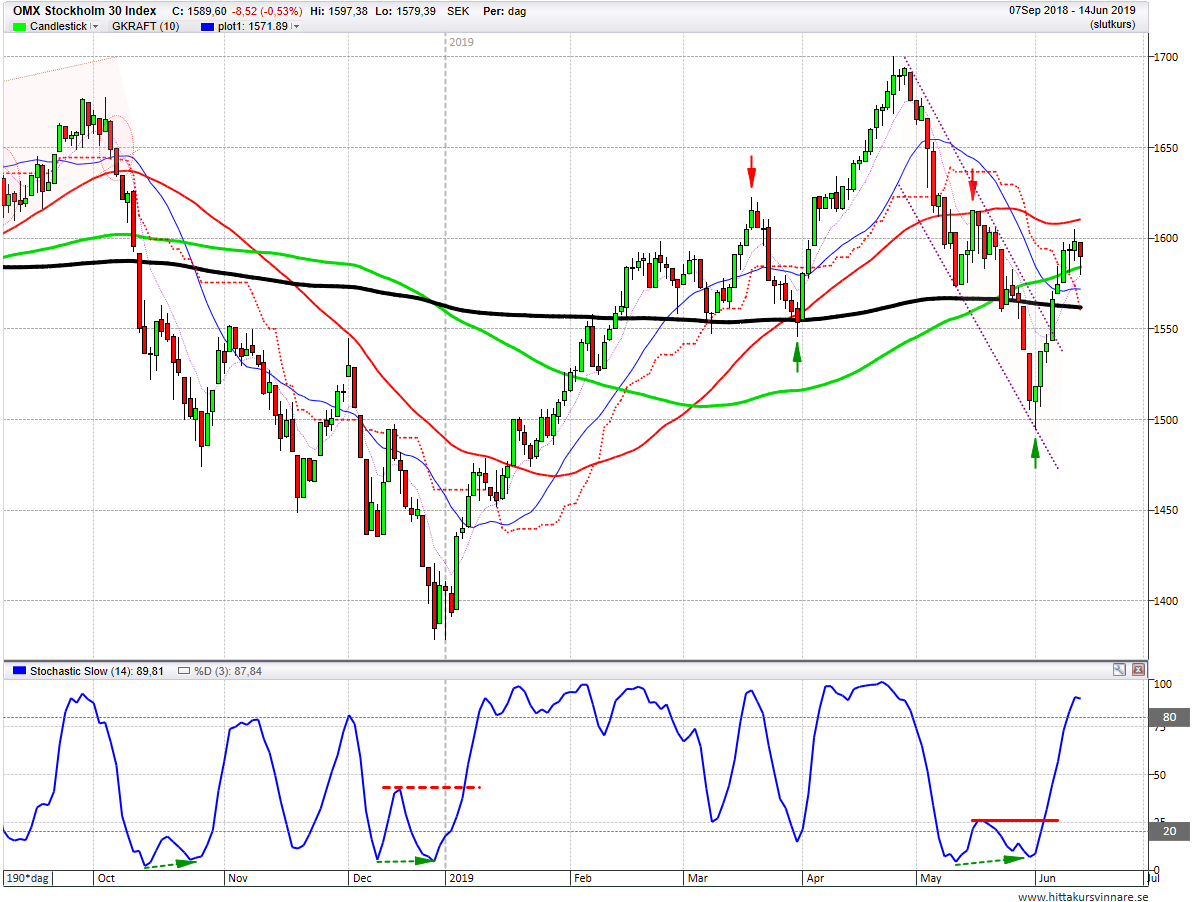Toggle the %D (3) line checkbox
This screenshot has height=902, width=1193.
[x=183, y=671]
